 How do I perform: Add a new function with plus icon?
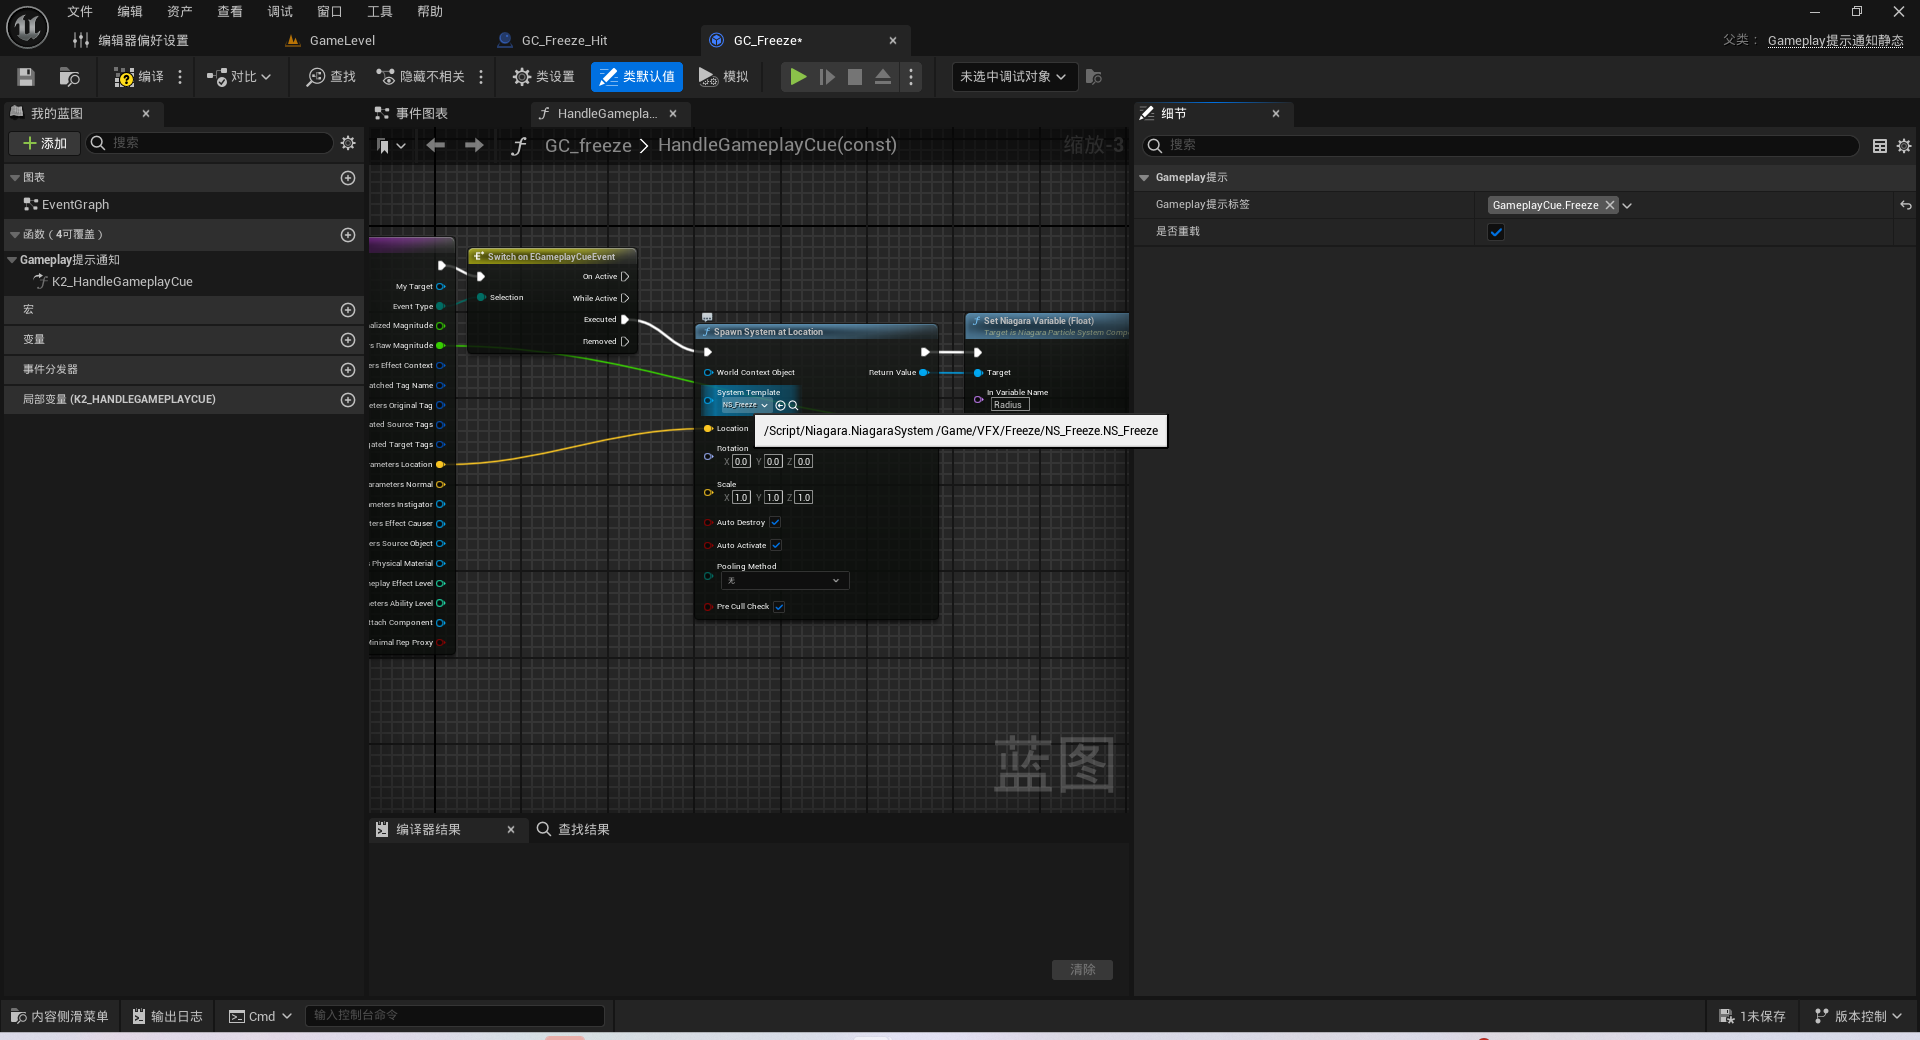pyautogui.click(x=348, y=235)
